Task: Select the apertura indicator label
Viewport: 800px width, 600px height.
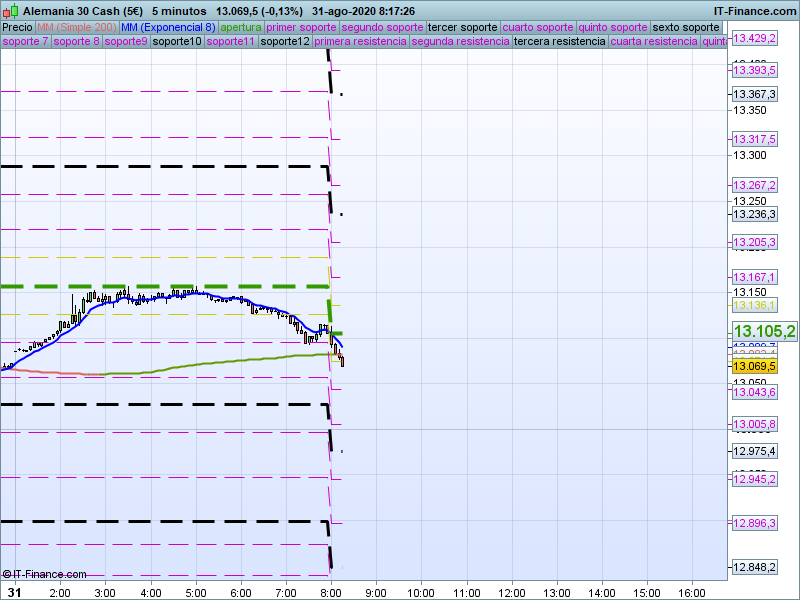Action: point(241,27)
